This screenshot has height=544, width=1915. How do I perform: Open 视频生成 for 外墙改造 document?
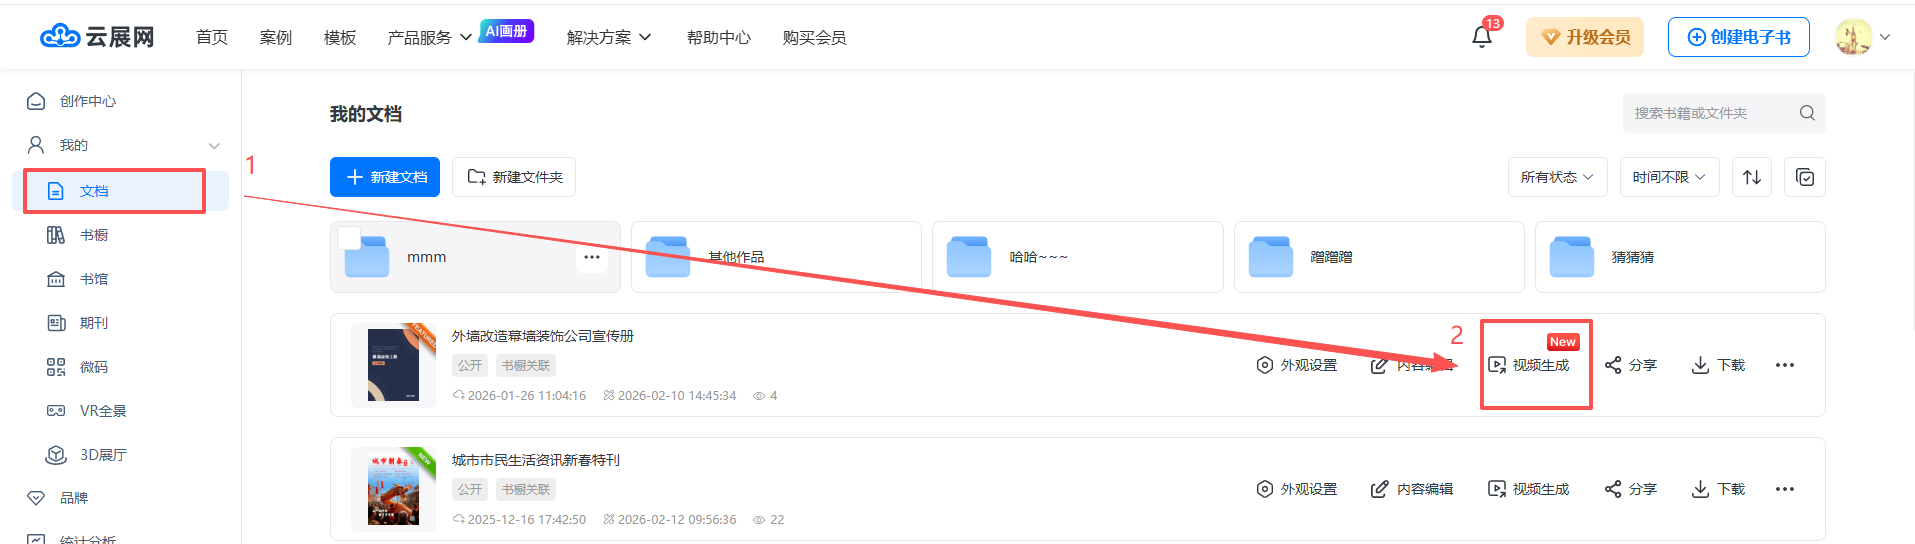coord(1529,365)
